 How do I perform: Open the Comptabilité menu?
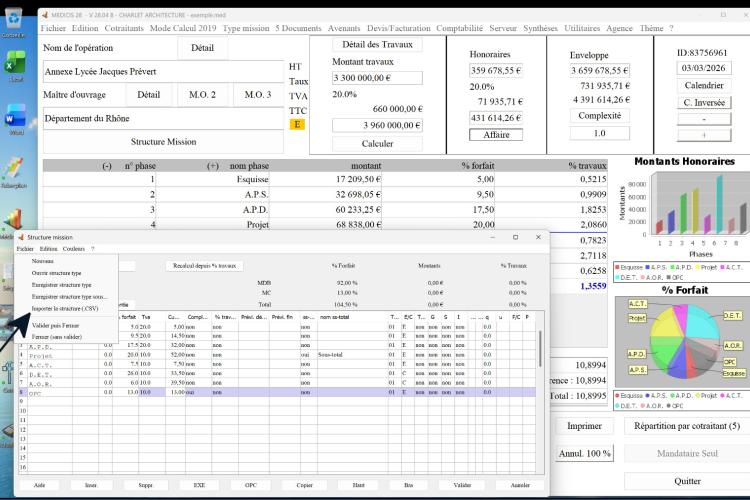[459, 28]
